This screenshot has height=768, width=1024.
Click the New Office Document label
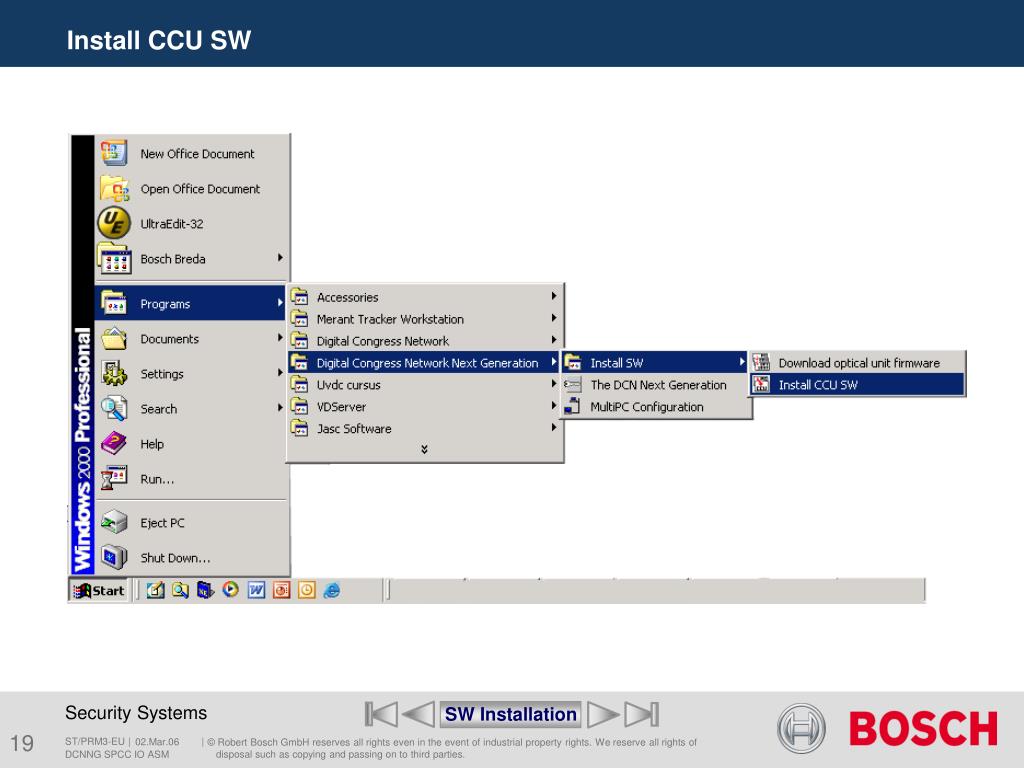(x=197, y=154)
